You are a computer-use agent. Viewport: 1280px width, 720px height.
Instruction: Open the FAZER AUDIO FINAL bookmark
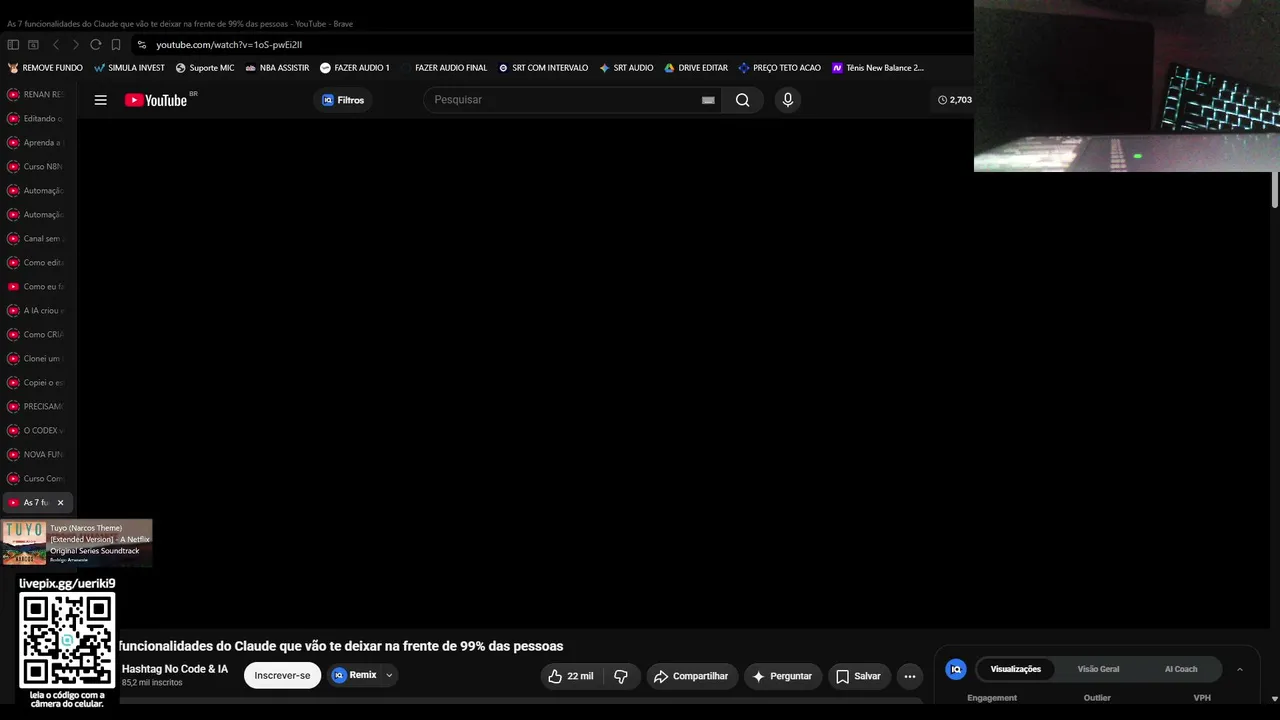pyautogui.click(x=450, y=68)
